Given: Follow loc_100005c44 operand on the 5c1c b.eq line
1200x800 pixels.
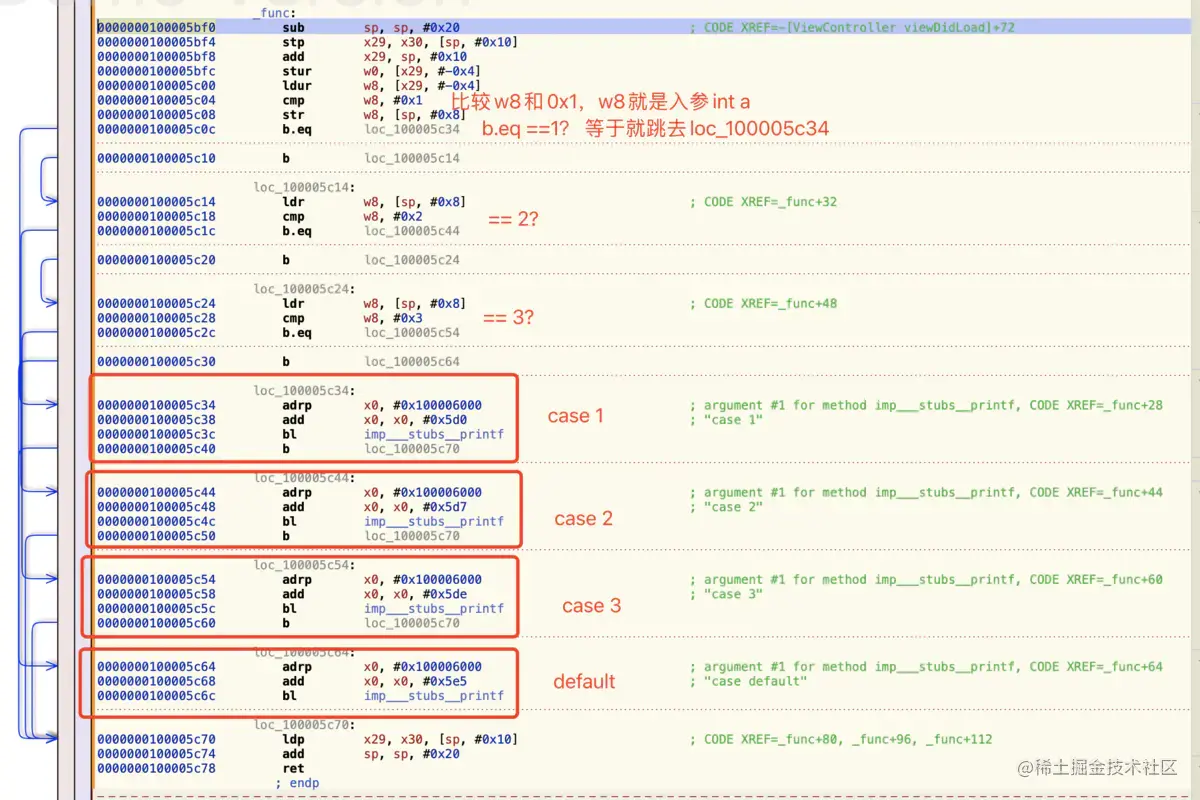Looking at the screenshot, I should click(x=412, y=231).
